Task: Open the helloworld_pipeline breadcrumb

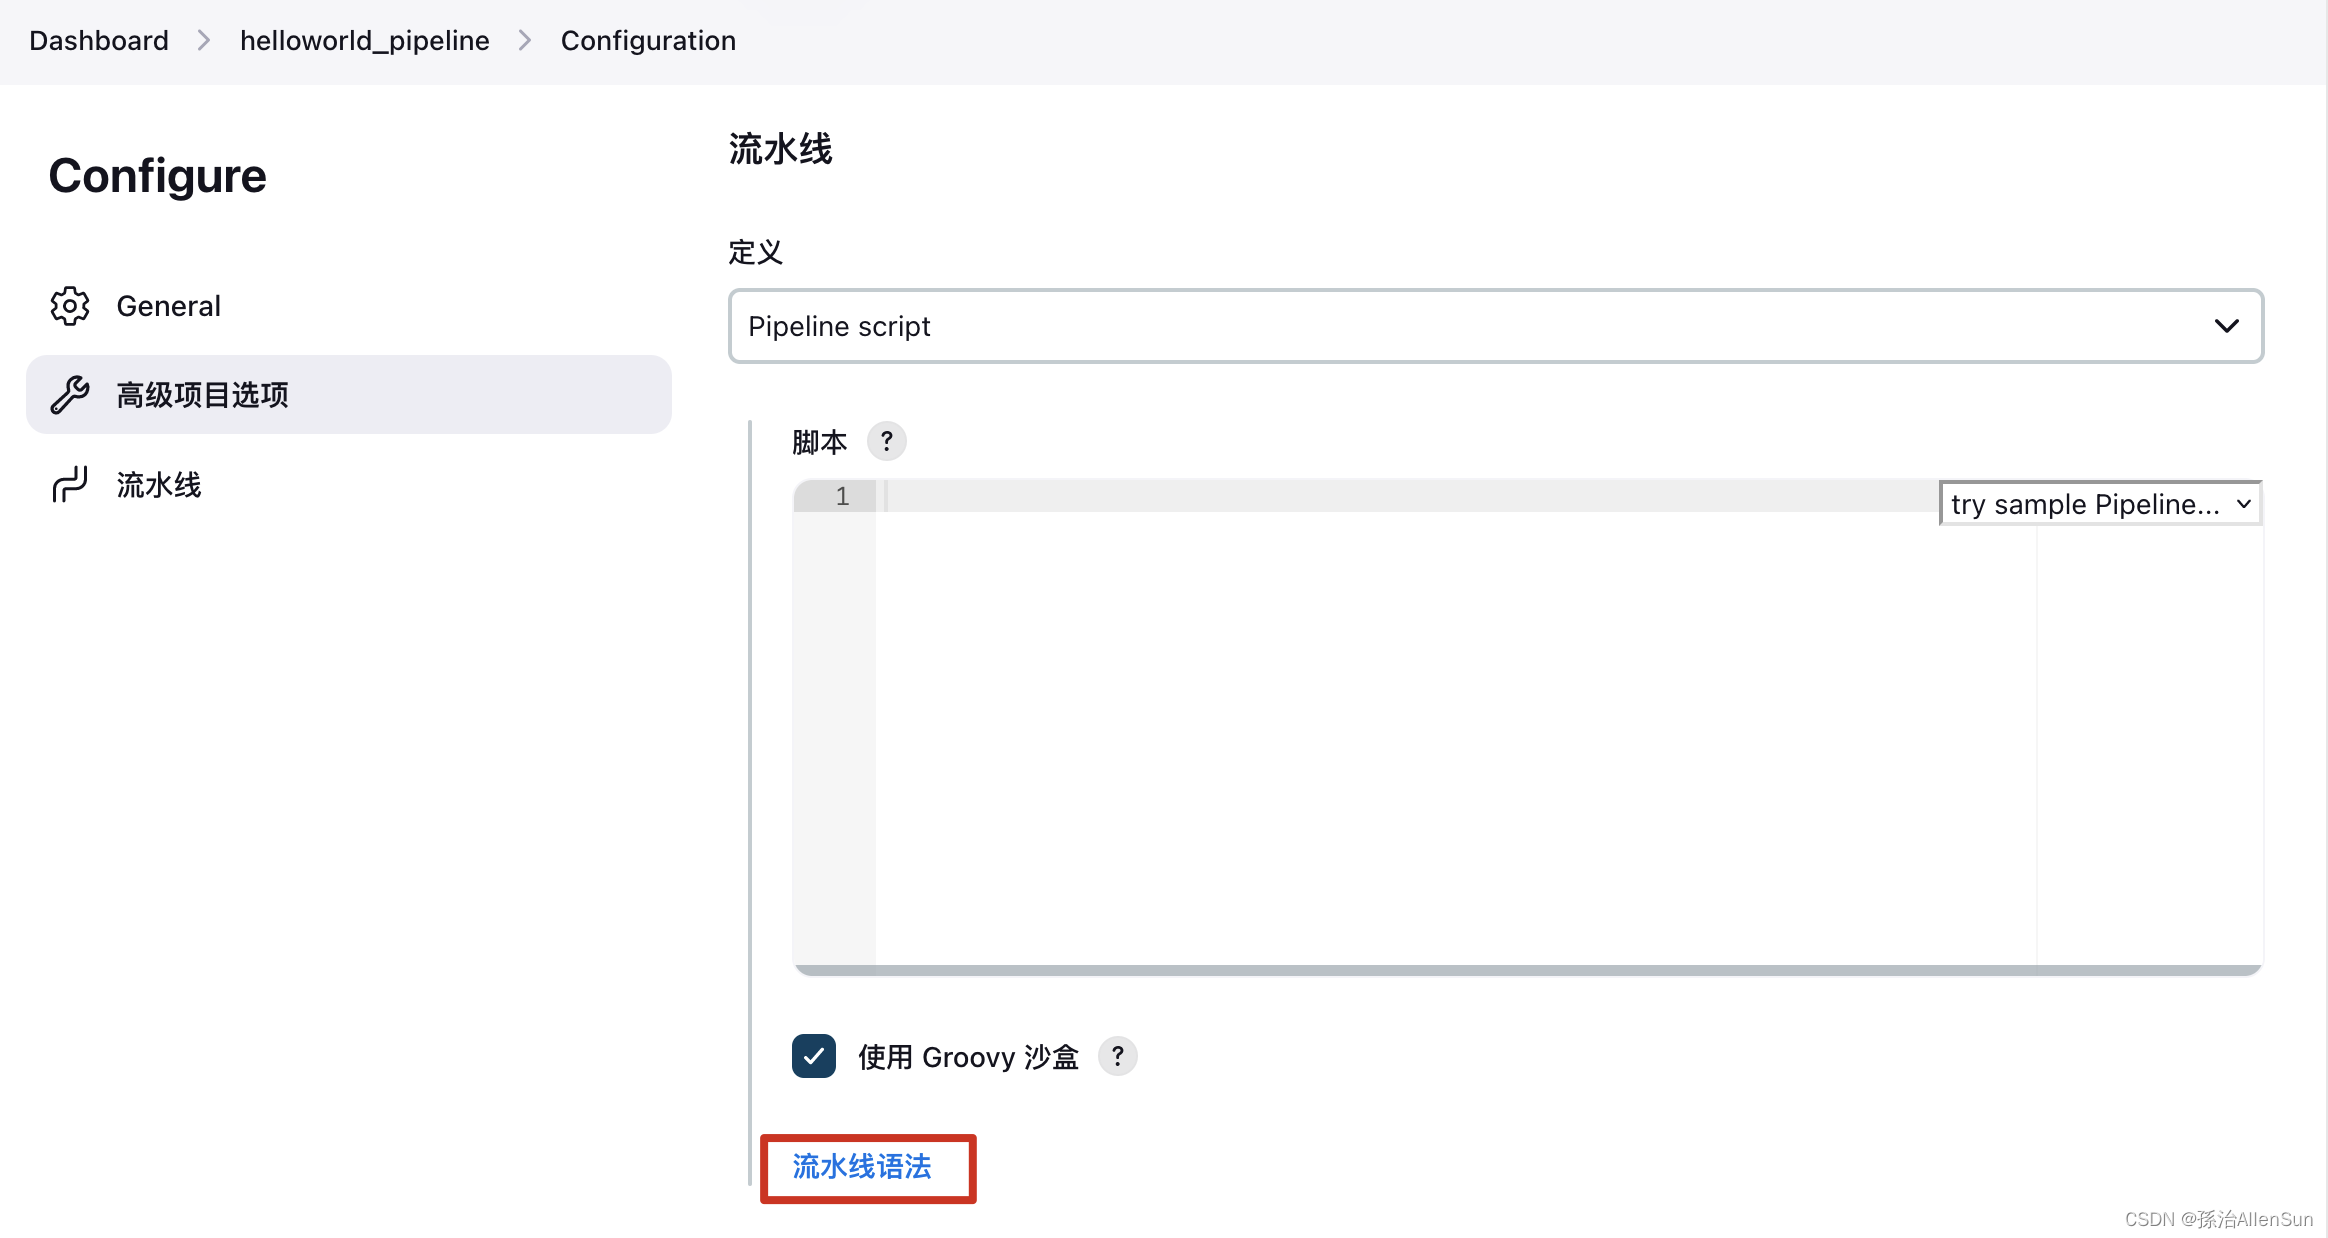Action: (364, 40)
